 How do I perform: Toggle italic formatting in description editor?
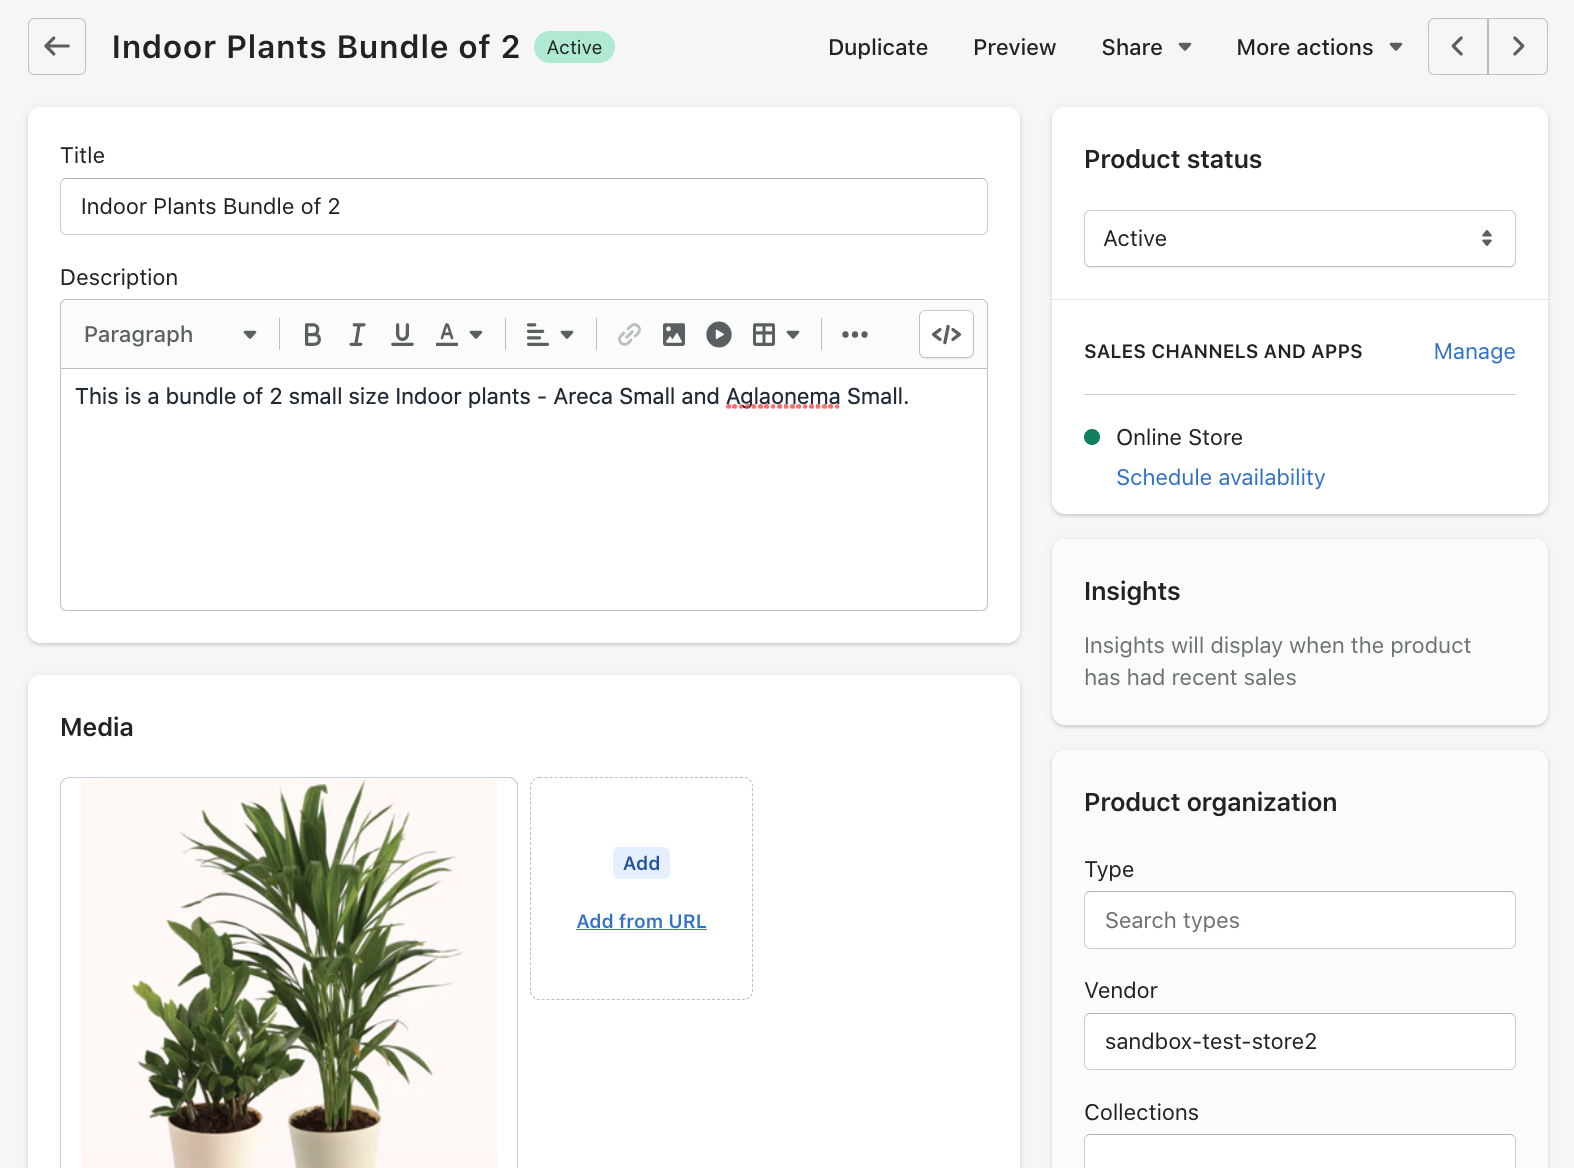coord(357,335)
